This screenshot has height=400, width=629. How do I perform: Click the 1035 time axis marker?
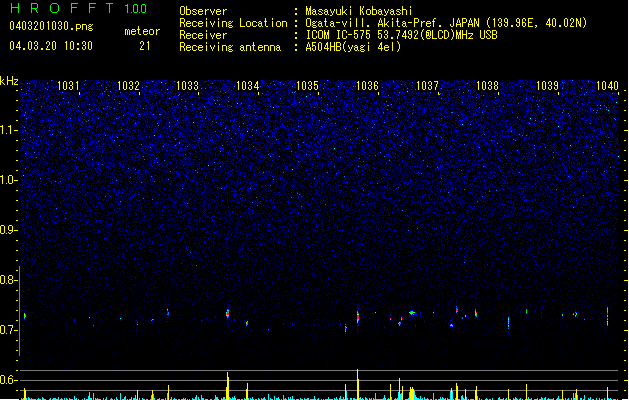coord(307,86)
